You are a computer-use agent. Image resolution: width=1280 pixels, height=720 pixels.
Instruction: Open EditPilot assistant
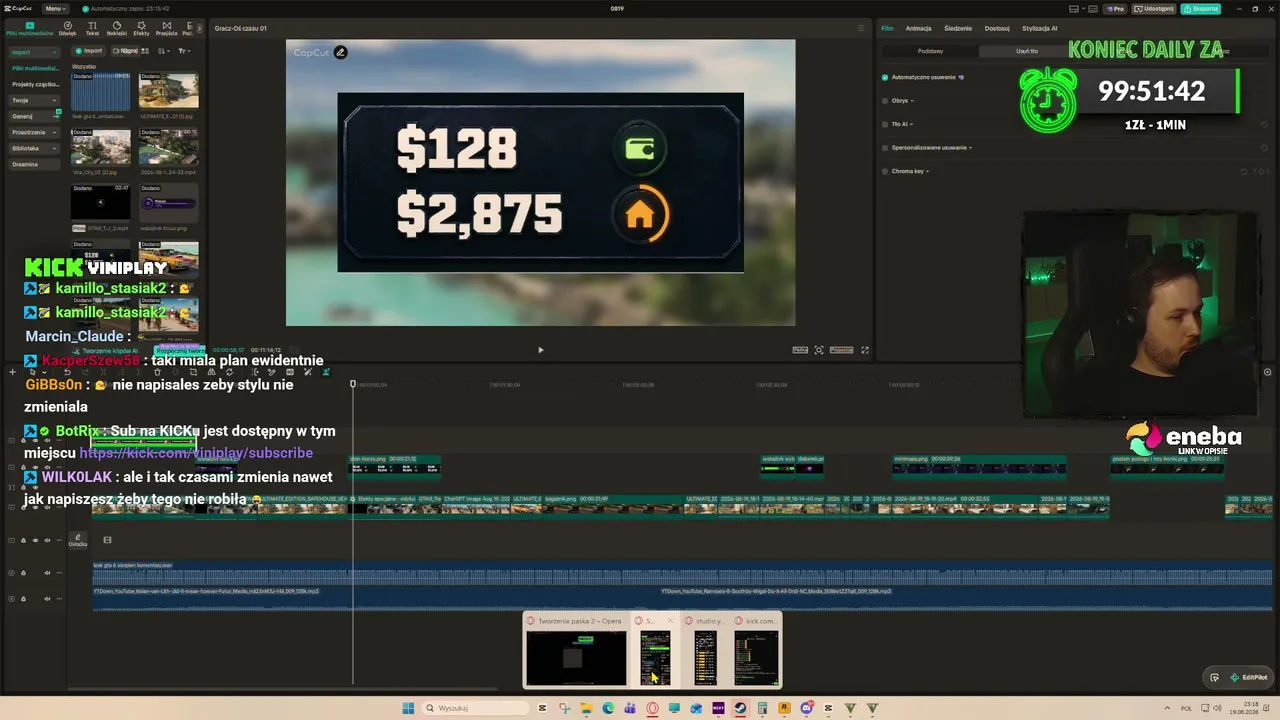[x=1249, y=677]
